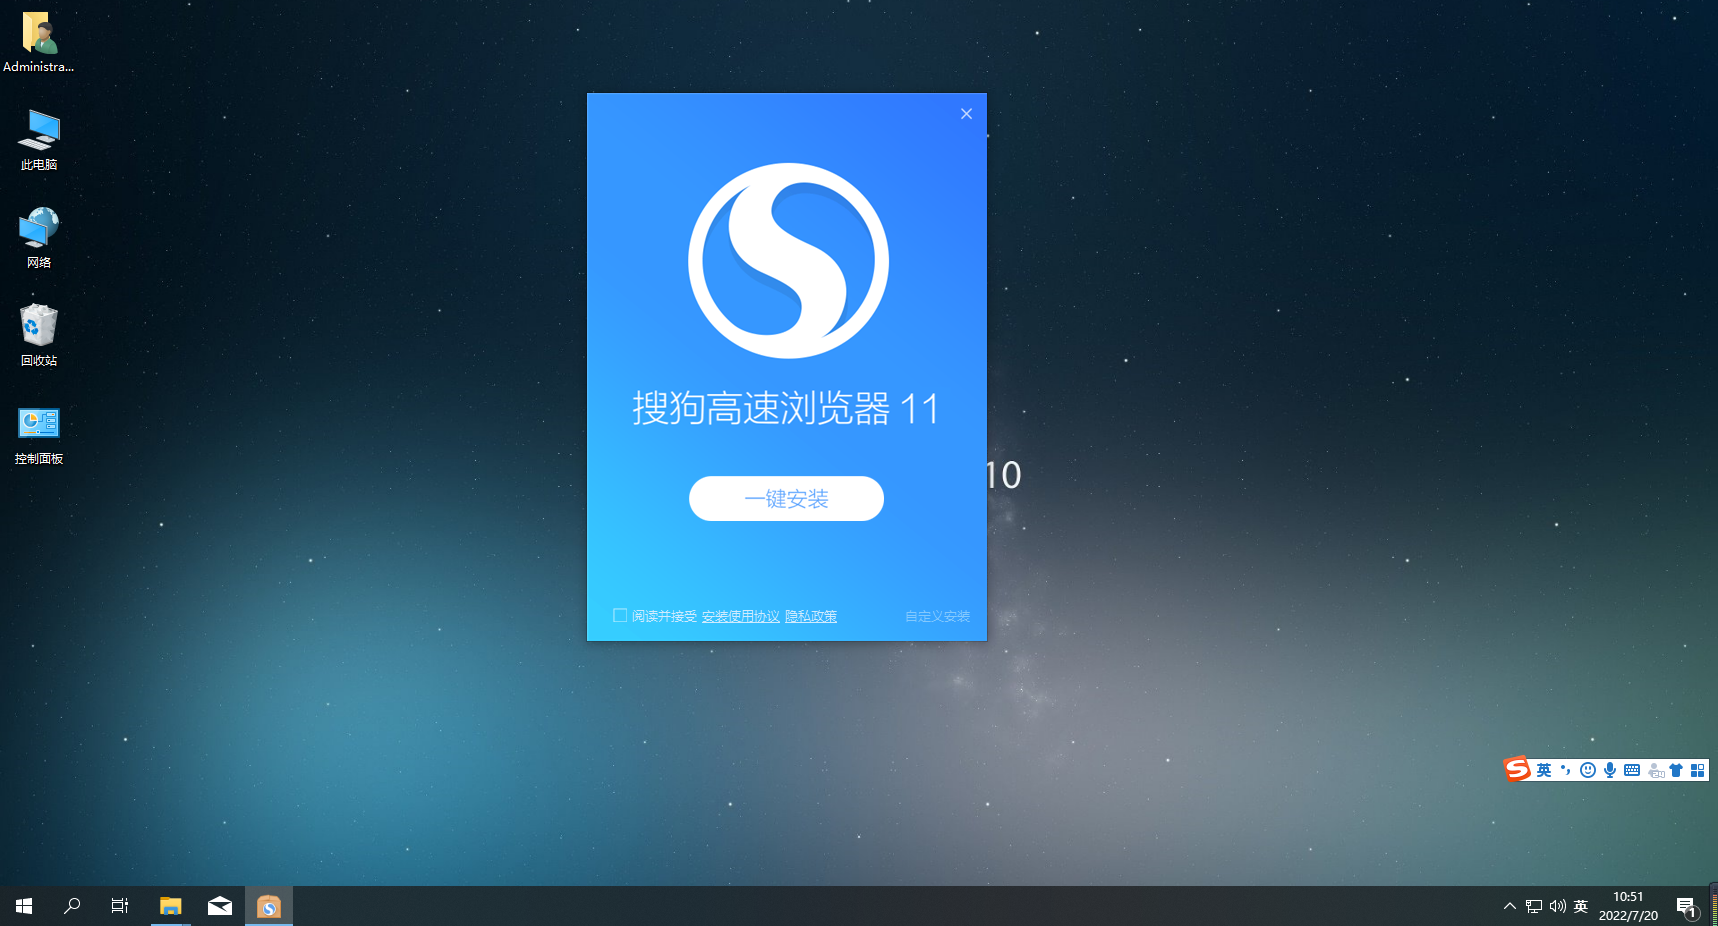Viewport: 1718px width, 926px height.
Task: Select the 此电脑 desktop icon
Action: (39, 140)
